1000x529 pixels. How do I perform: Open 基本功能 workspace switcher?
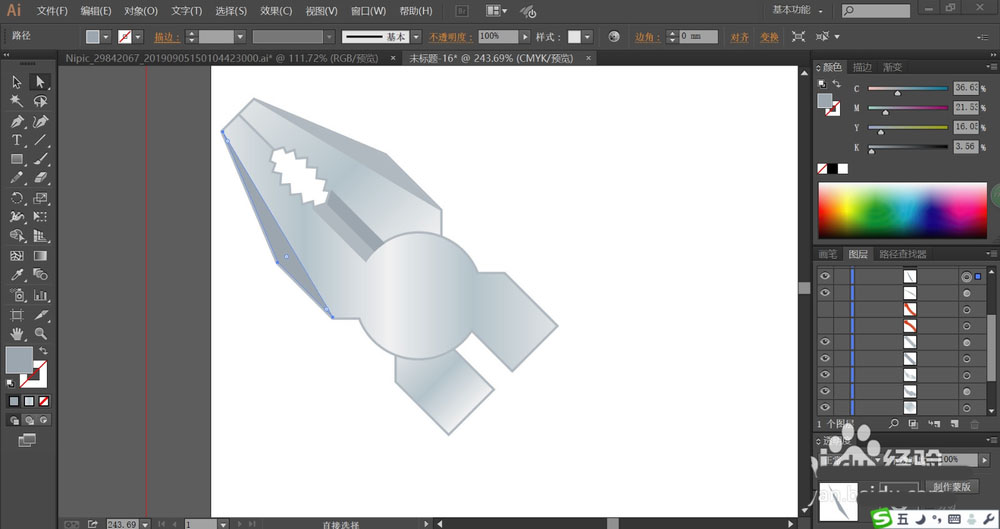point(797,10)
